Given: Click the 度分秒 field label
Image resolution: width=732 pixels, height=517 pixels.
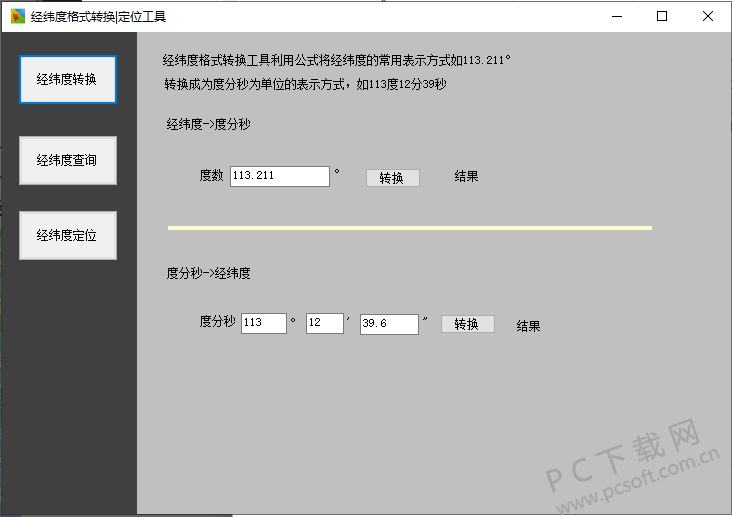Looking at the screenshot, I should (217, 322).
